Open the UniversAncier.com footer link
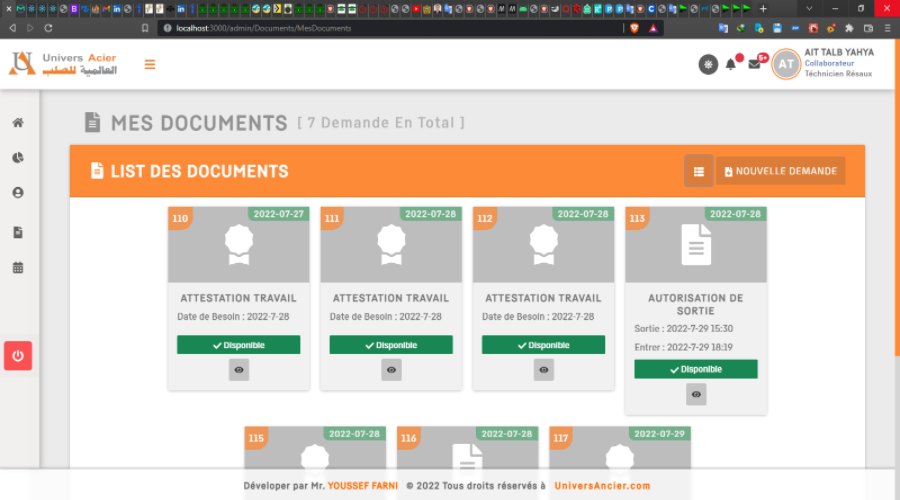900x500 pixels. tap(602, 486)
